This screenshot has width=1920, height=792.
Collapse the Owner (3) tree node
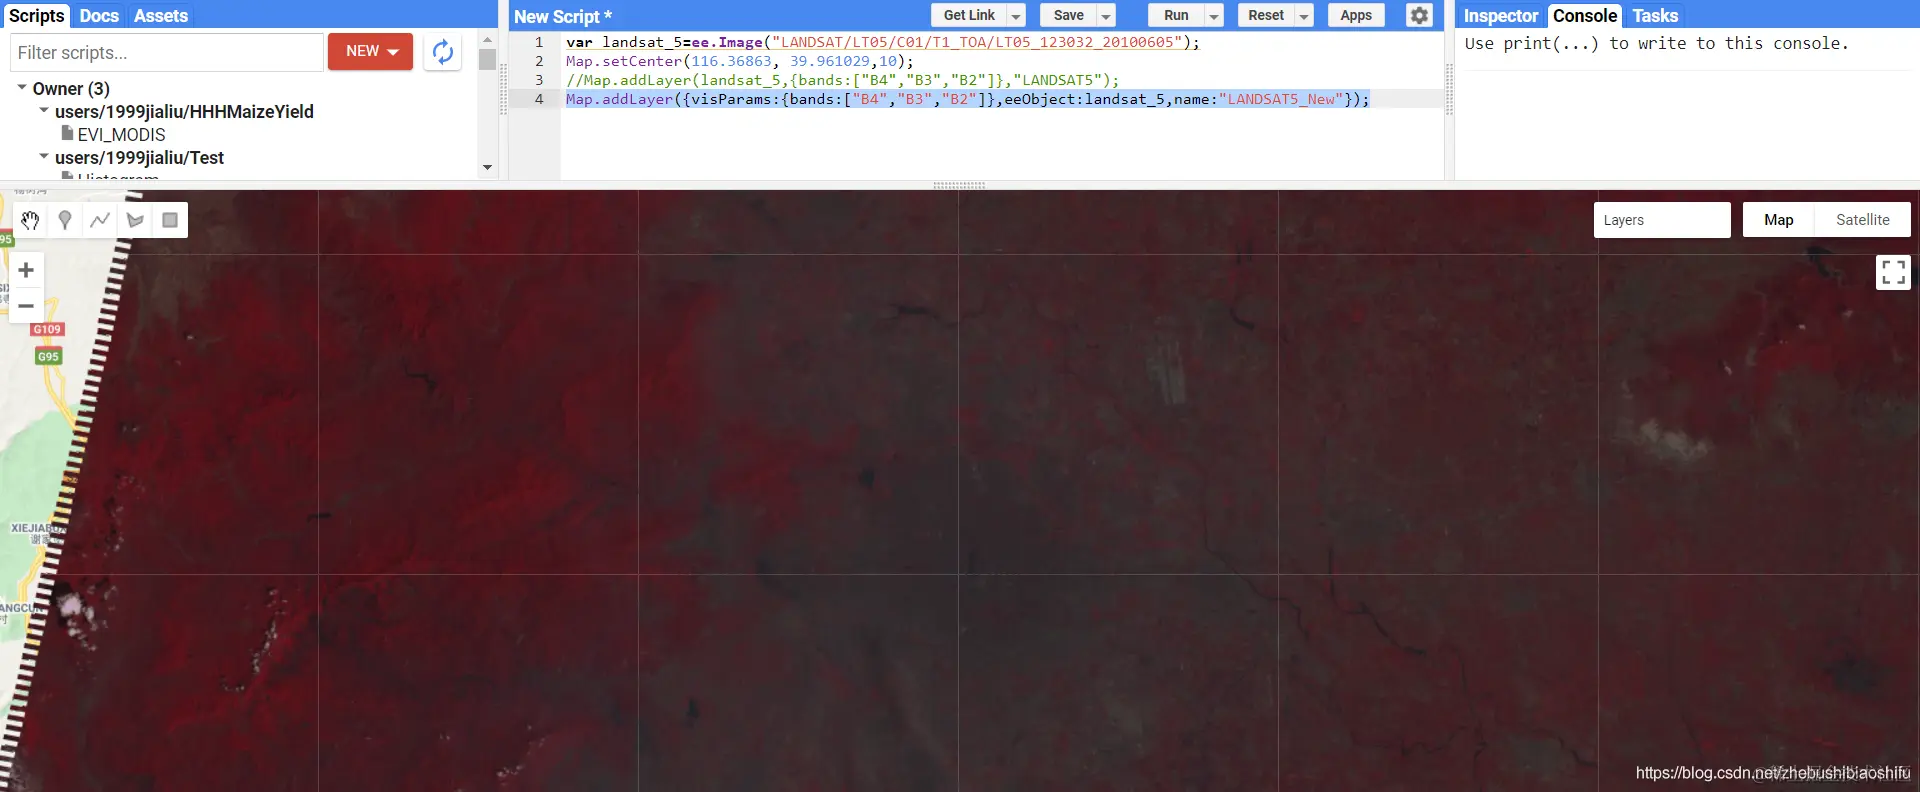22,88
